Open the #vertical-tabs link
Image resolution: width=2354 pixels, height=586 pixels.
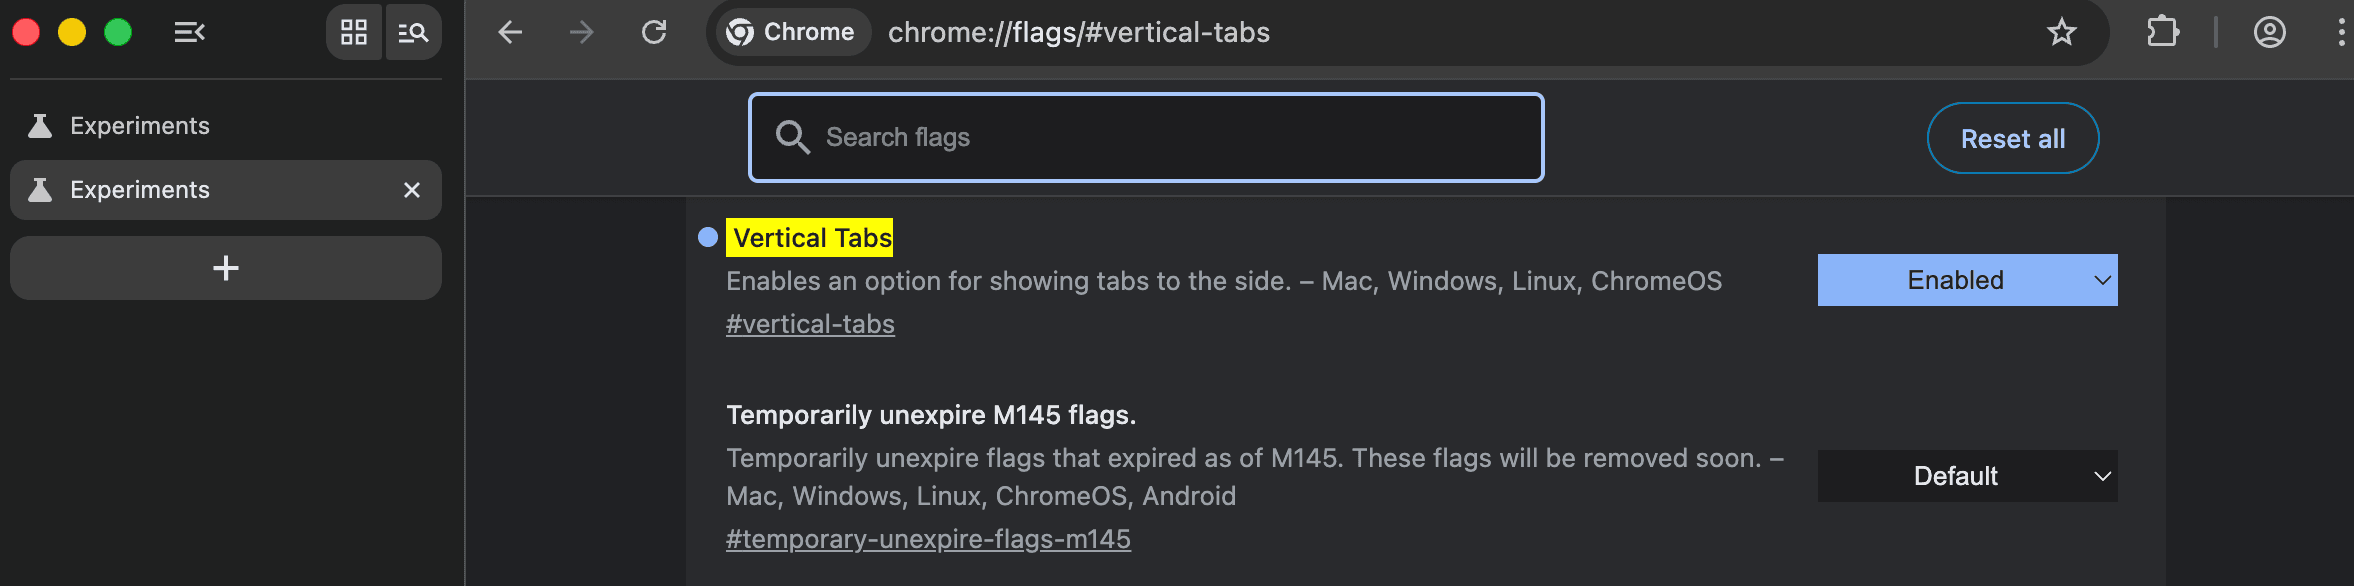pos(810,323)
